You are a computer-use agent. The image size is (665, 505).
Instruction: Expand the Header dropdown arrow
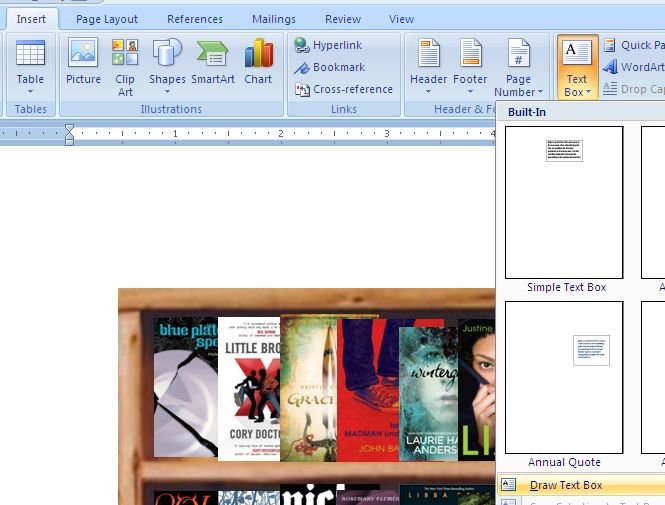point(428,92)
